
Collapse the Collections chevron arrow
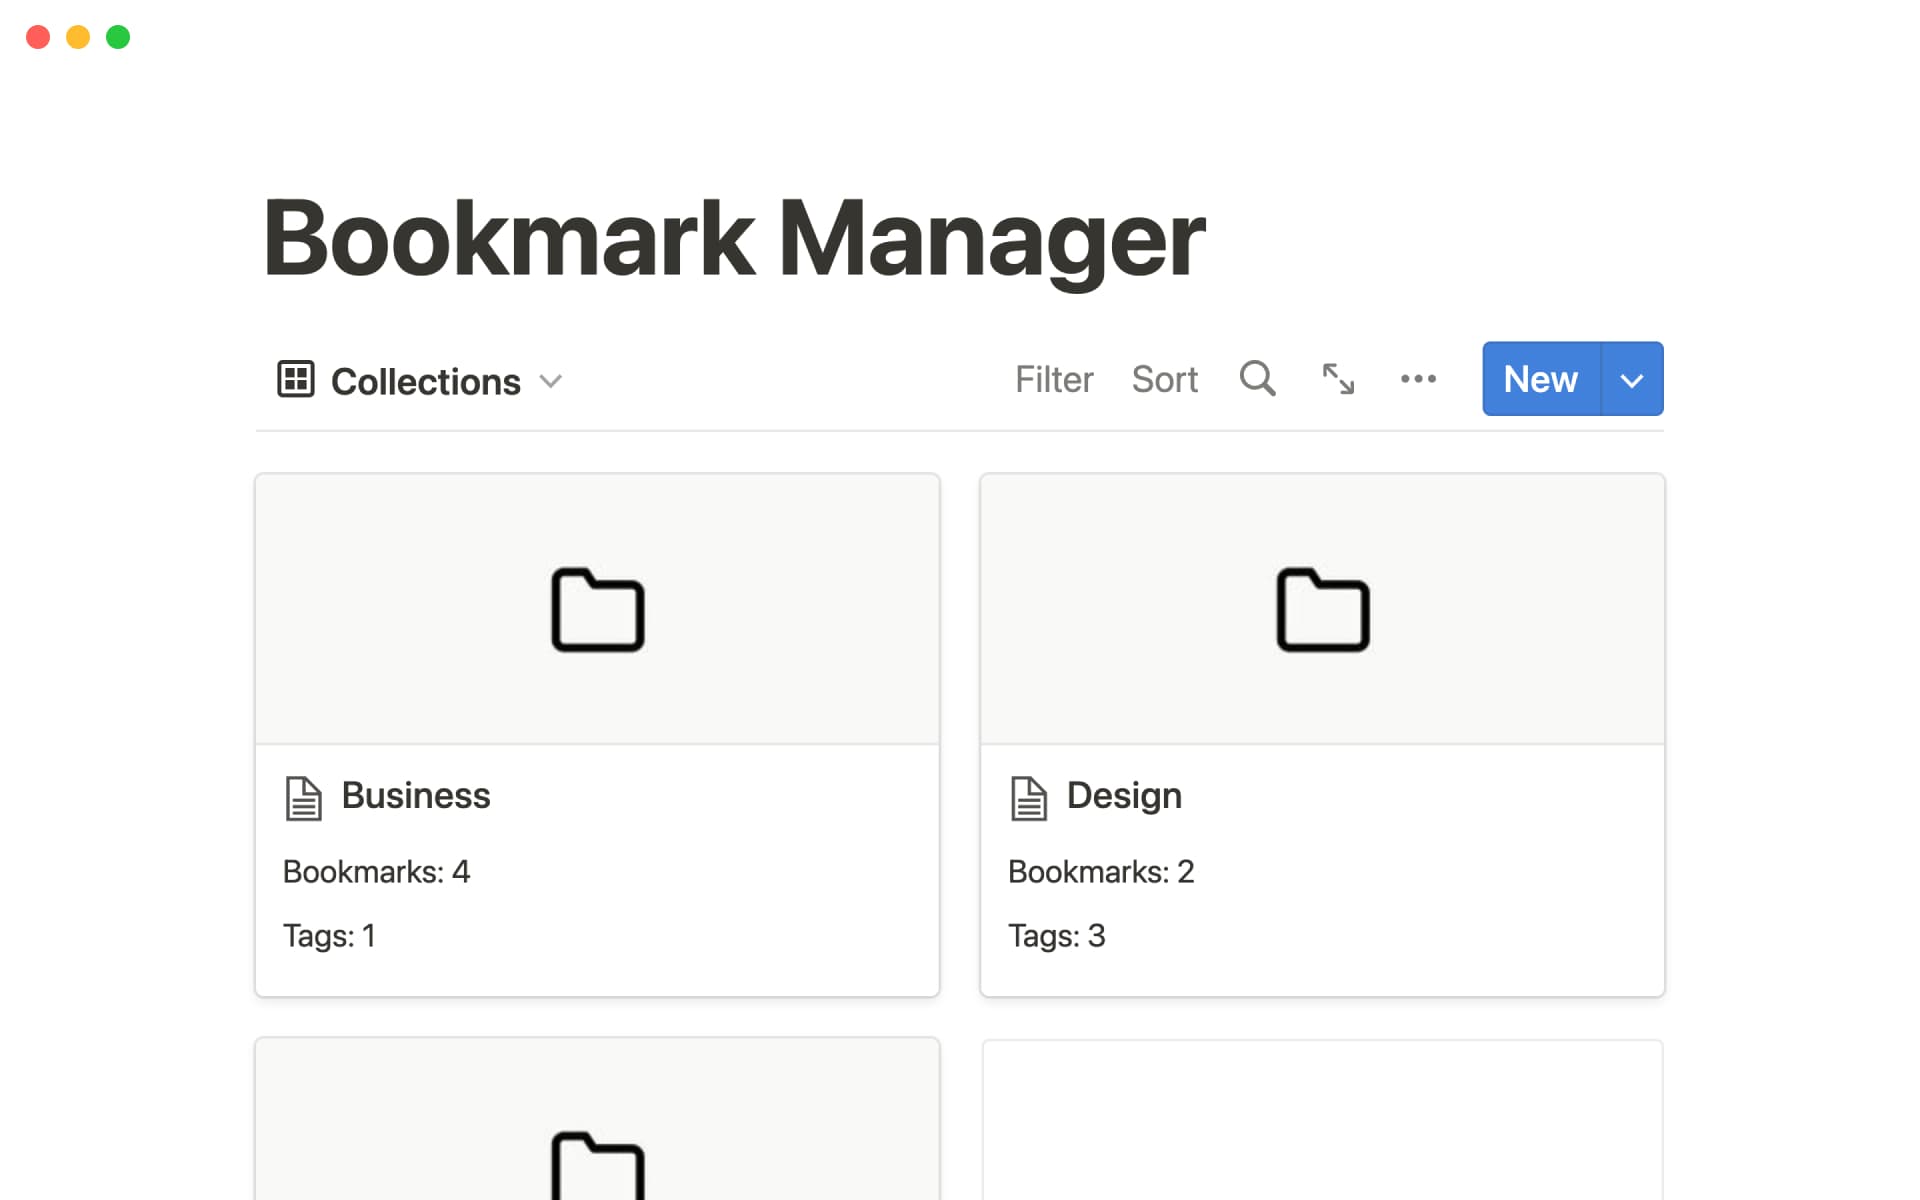pos(551,382)
